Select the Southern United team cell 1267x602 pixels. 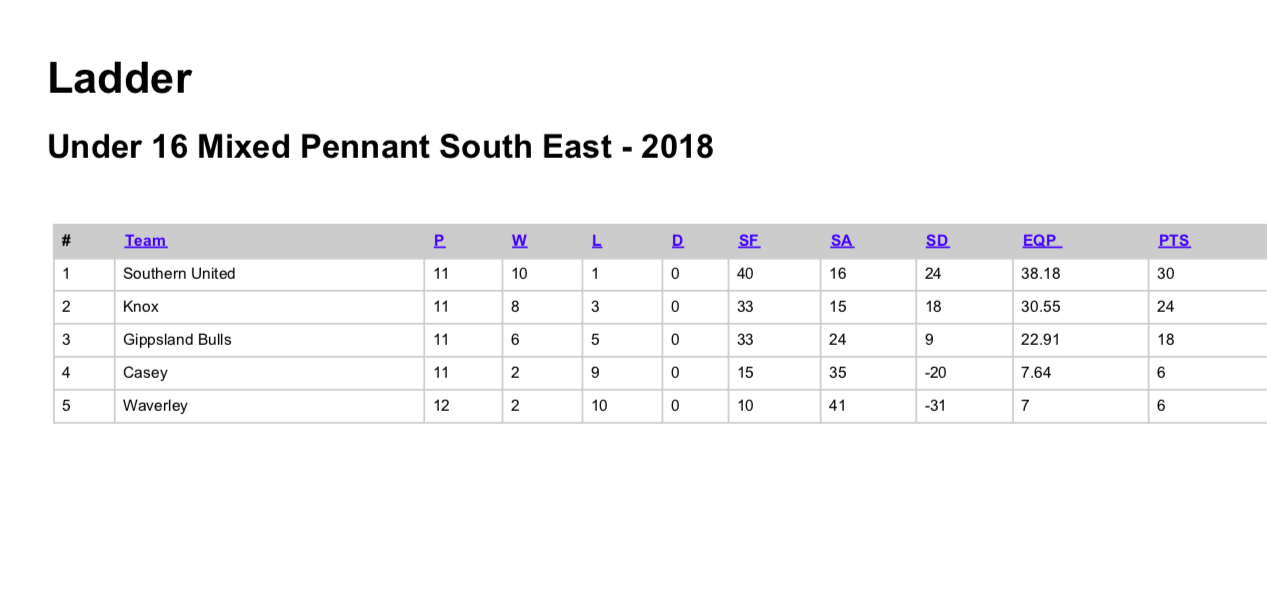click(269, 274)
